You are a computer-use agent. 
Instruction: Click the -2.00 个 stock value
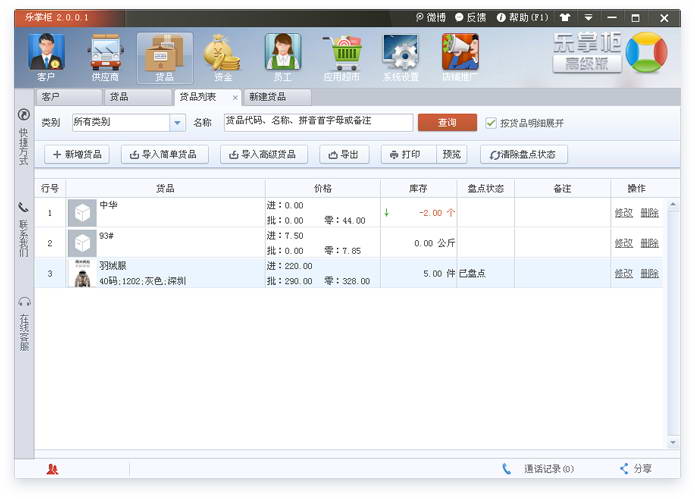point(437,213)
